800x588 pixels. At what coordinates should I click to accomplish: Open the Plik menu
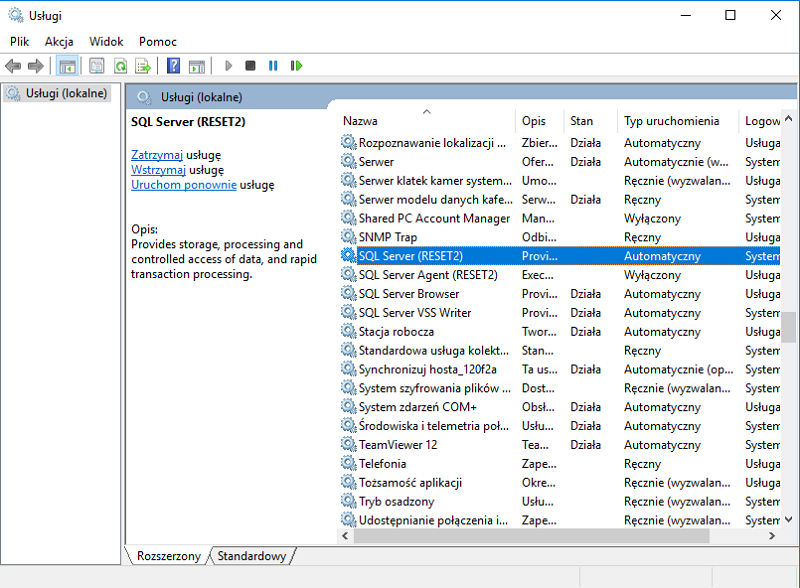point(19,41)
